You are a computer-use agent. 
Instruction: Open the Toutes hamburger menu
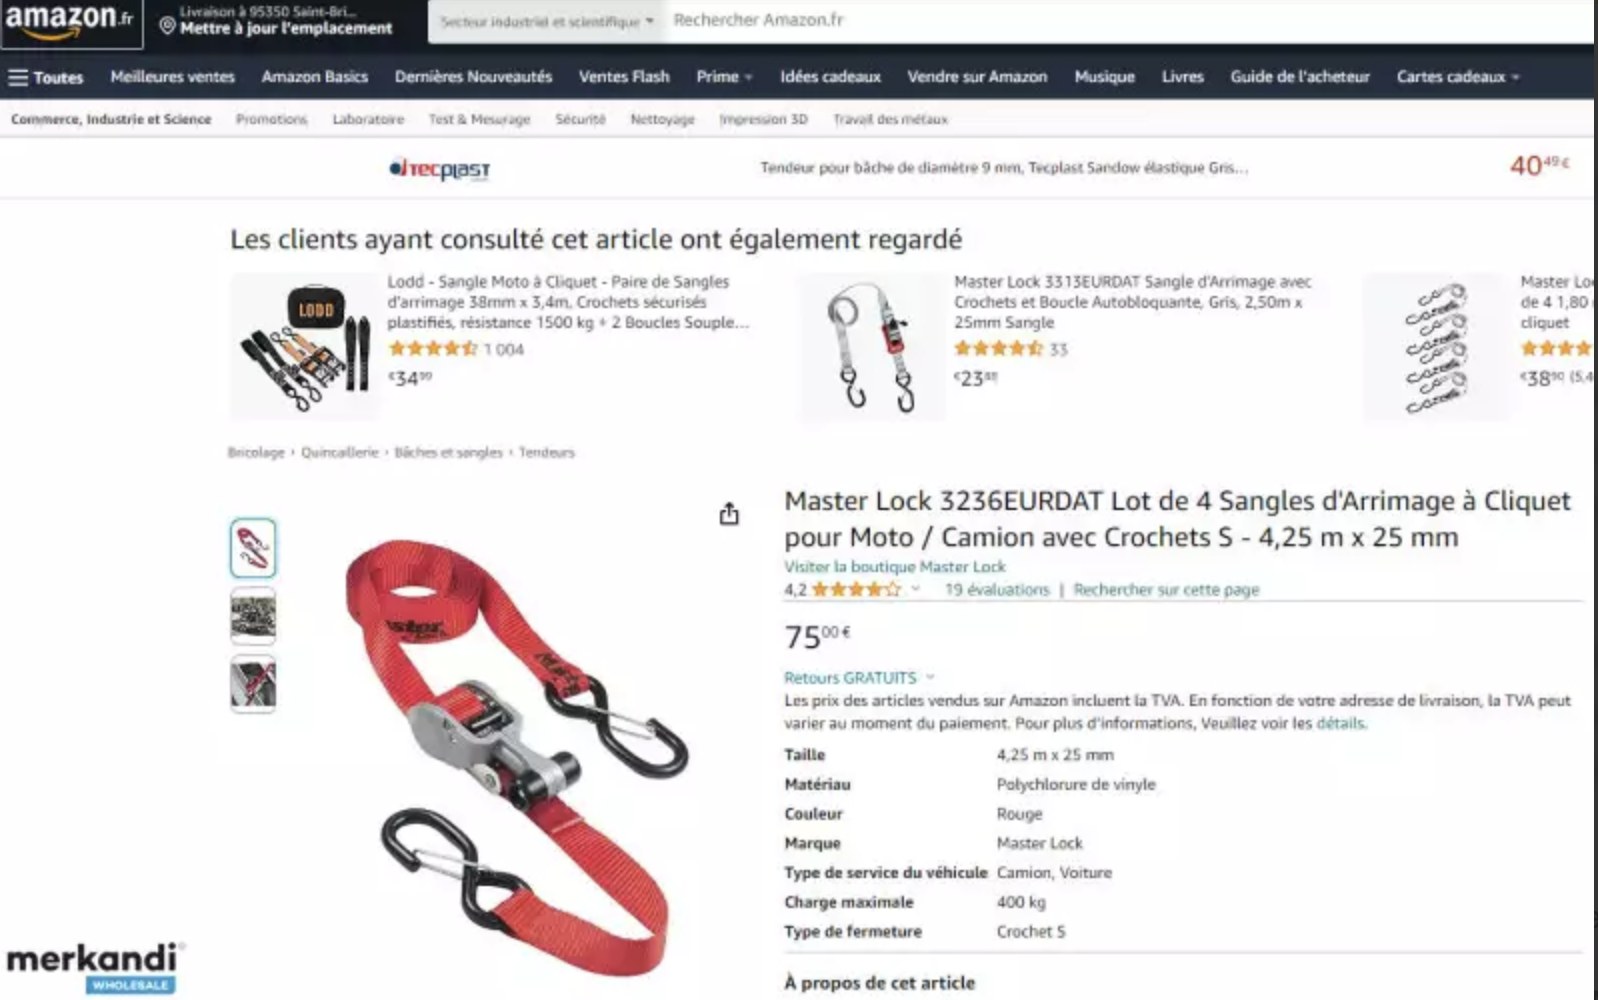pyautogui.click(x=45, y=77)
